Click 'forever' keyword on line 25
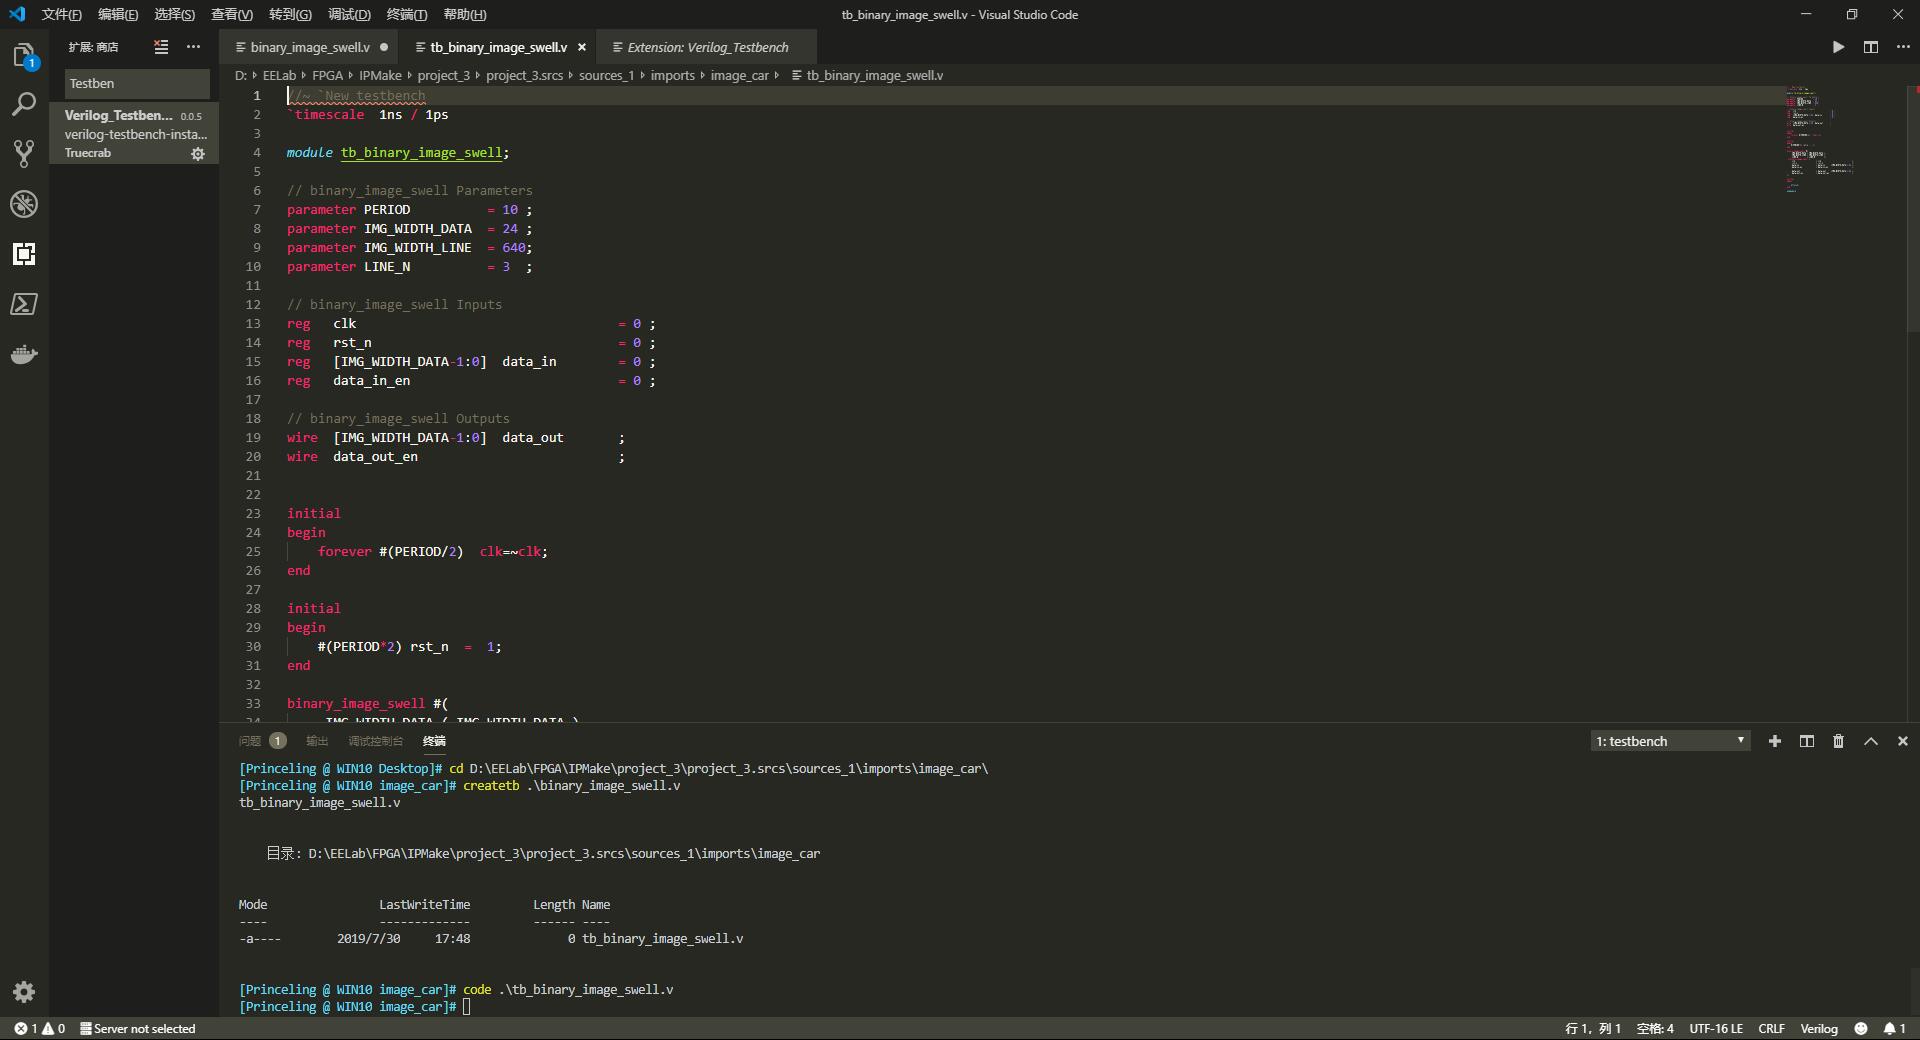The image size is (1920, 1040). (344, 552)
